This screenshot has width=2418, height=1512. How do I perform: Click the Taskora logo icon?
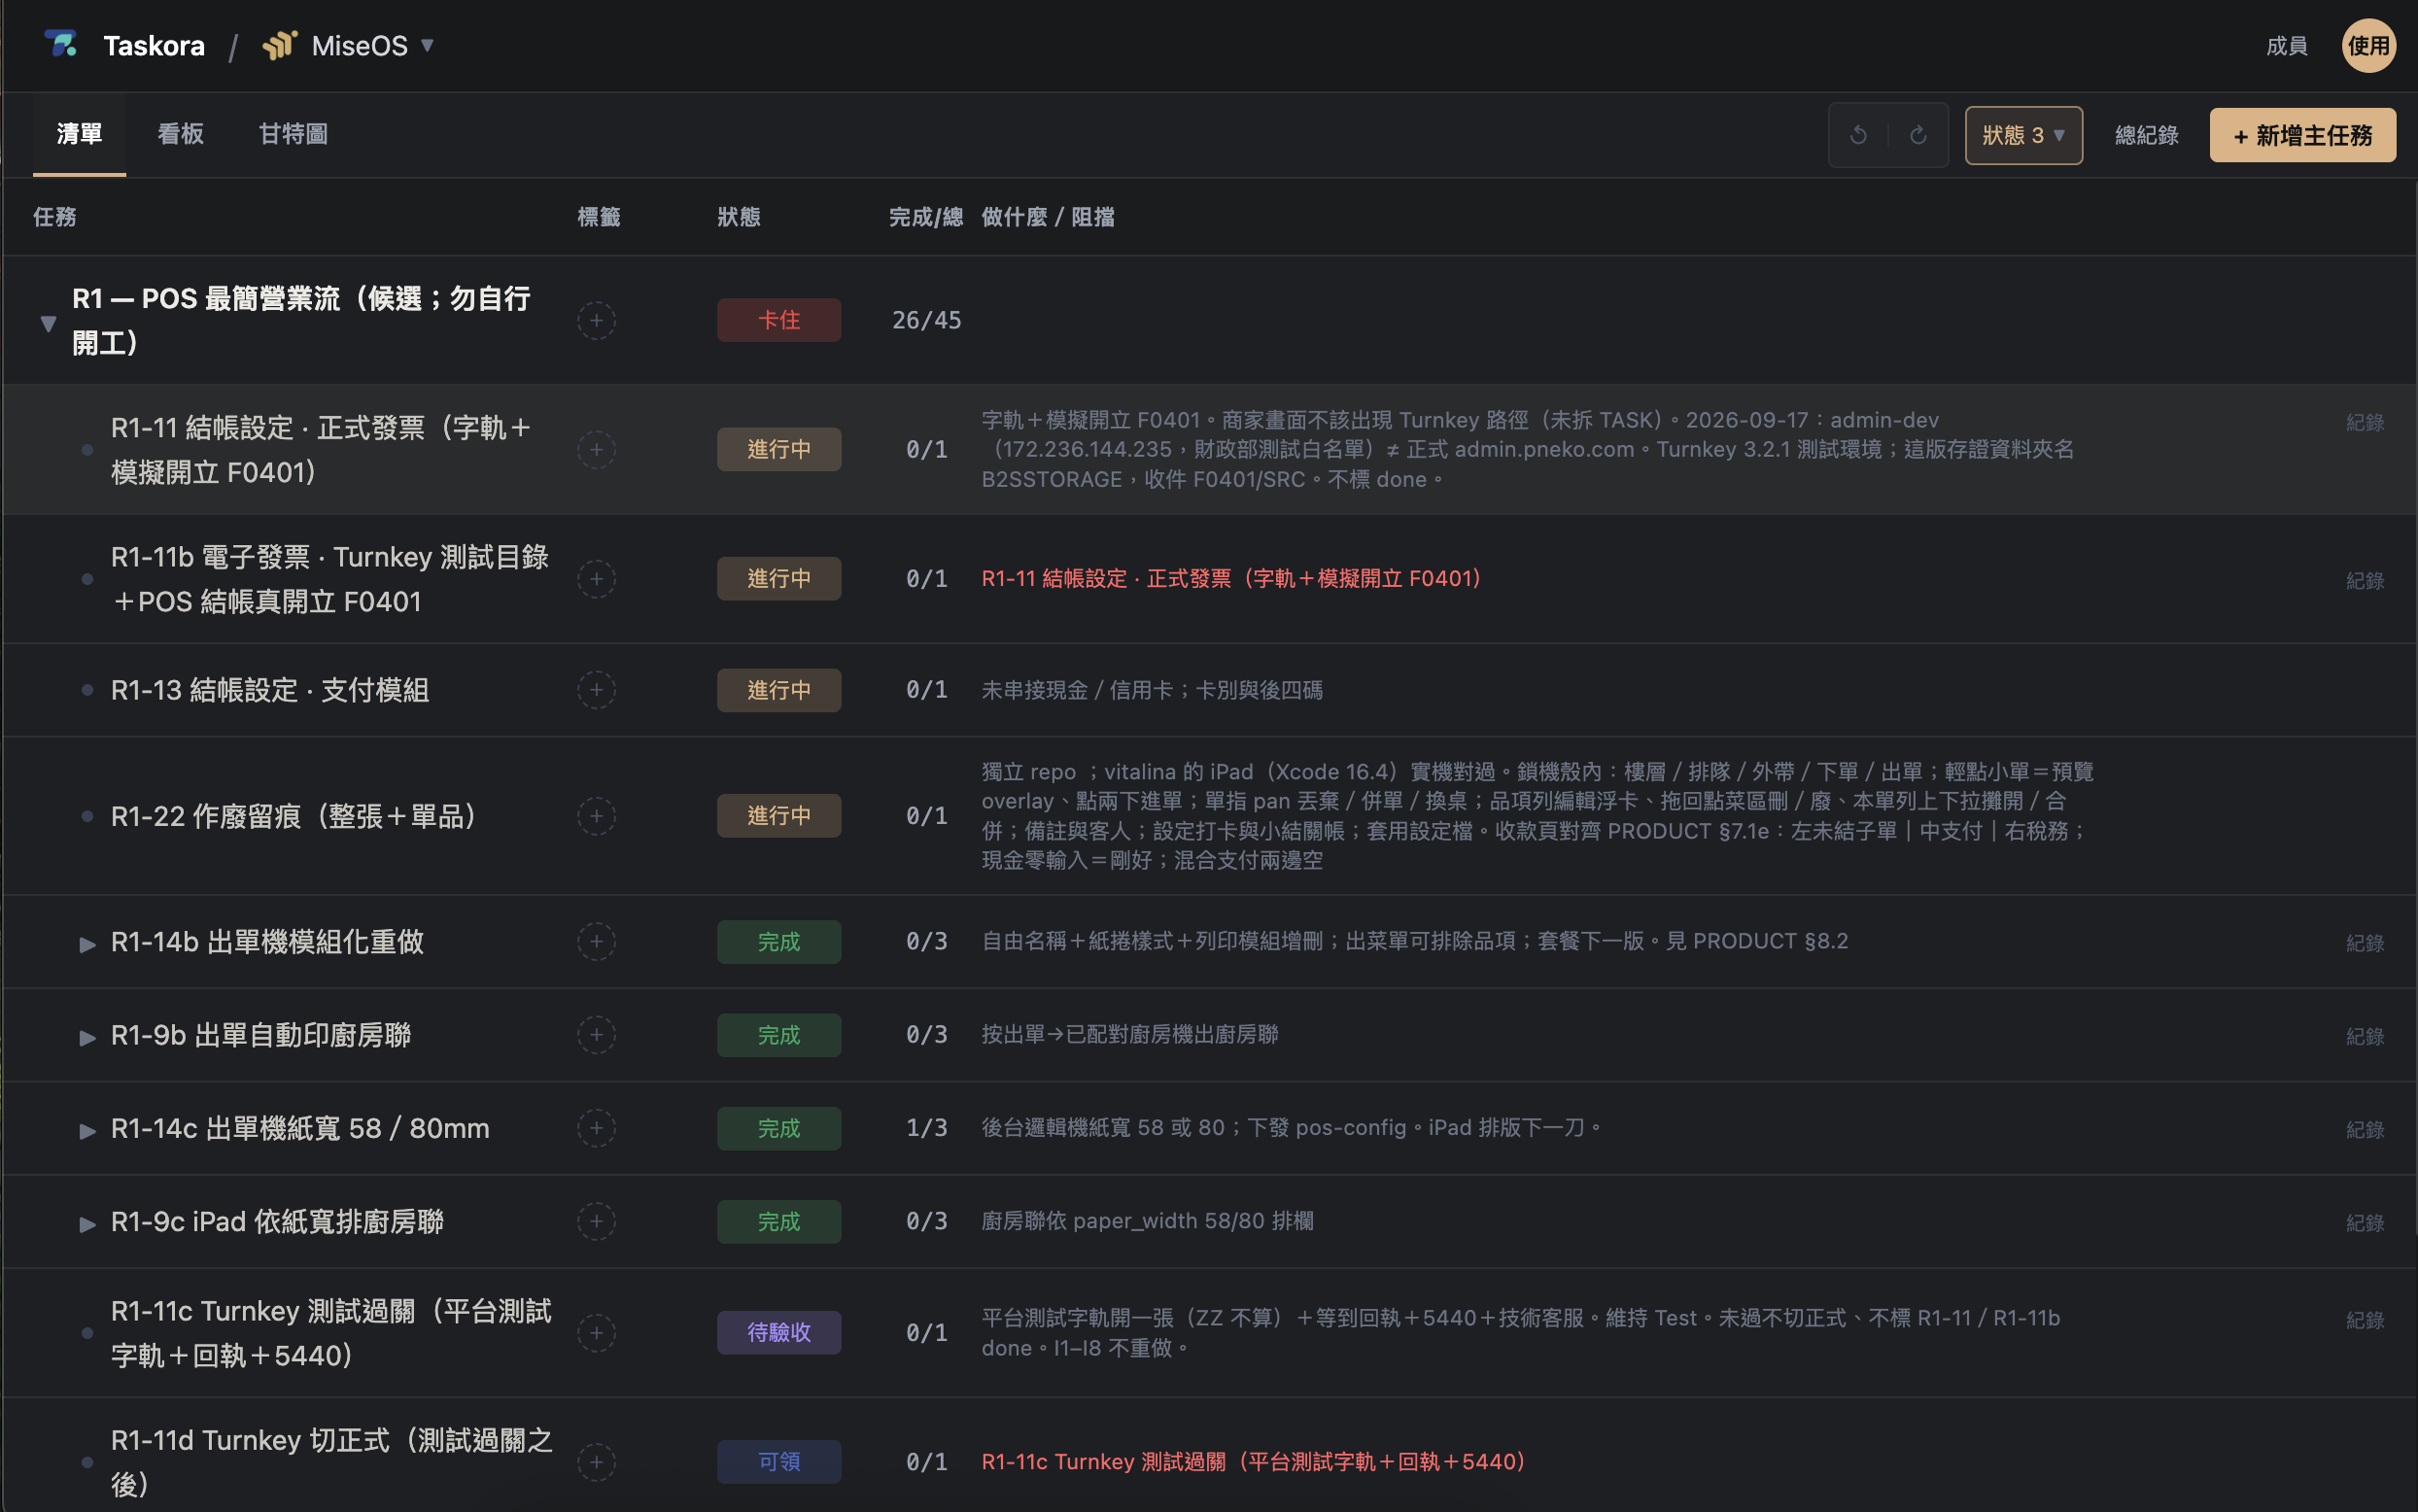[61, 45]
